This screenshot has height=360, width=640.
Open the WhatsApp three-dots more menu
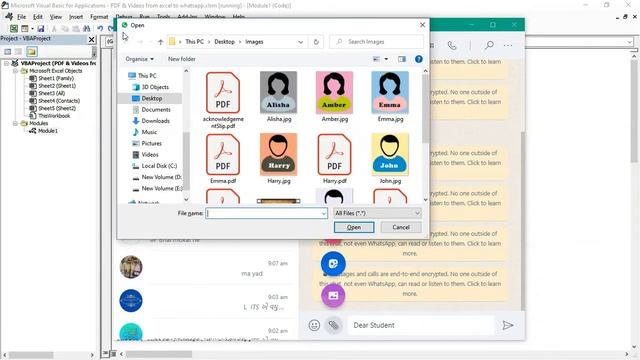508,45
